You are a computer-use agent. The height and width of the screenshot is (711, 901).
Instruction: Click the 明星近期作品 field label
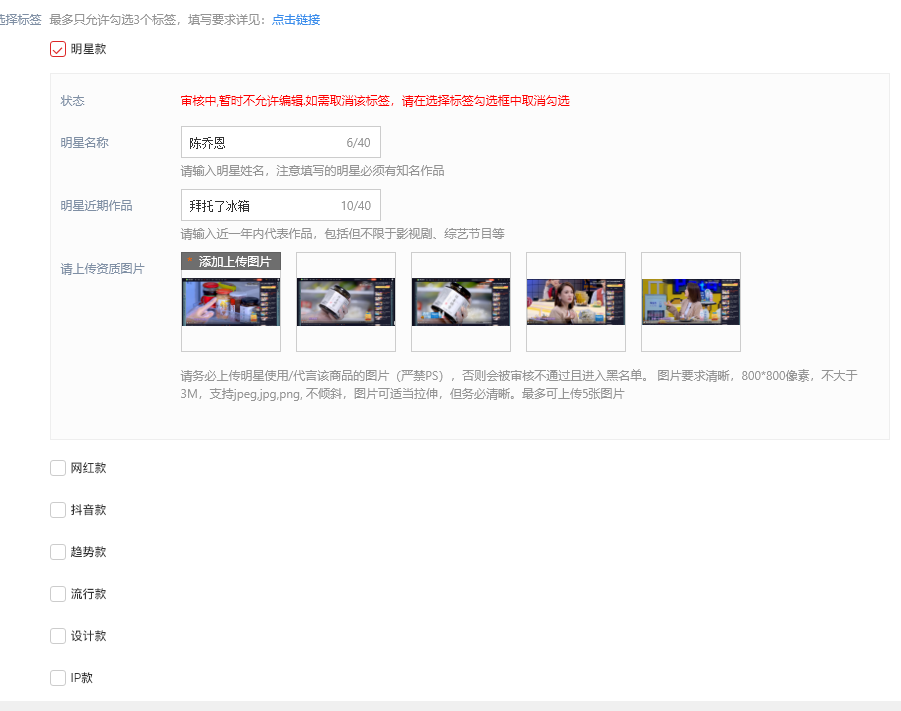point(97,206)
